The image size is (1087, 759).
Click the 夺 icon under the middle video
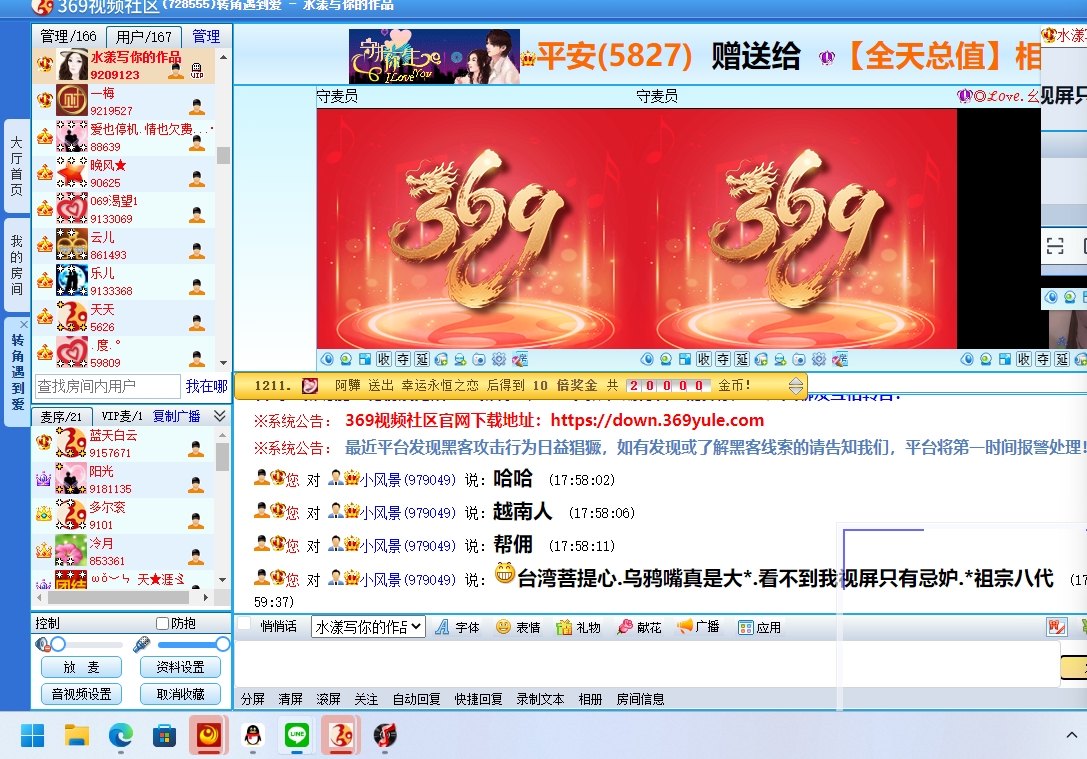[x=723, y=359]
